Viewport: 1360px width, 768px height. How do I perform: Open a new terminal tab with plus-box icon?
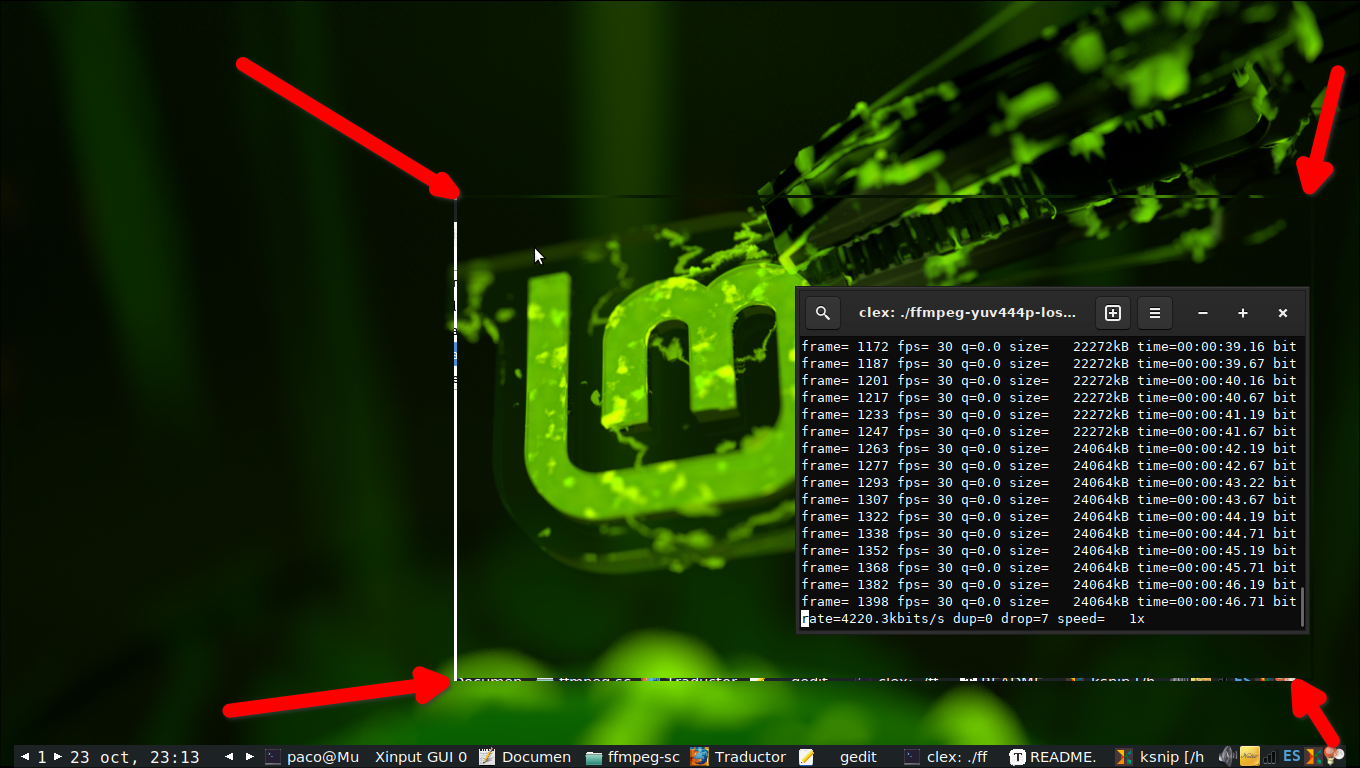pos(1112,313)
